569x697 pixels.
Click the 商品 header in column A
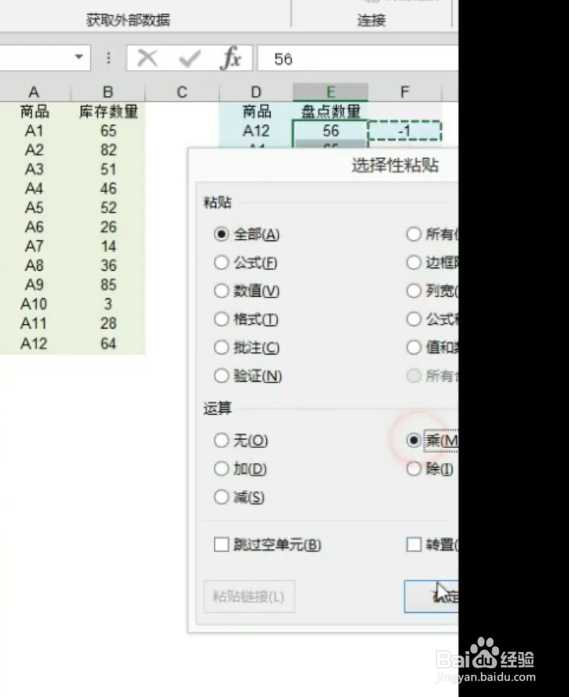34,112
